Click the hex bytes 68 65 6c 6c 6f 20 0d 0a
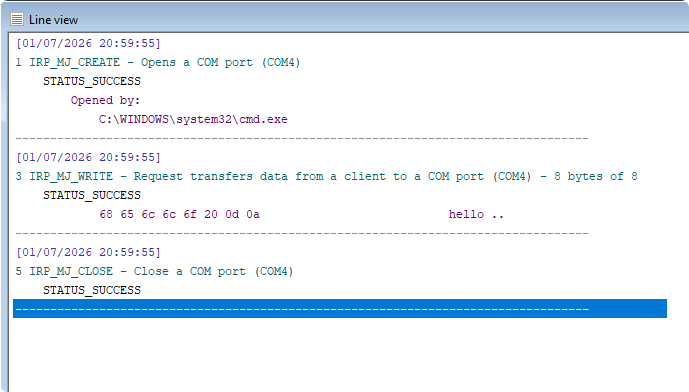Screen dimensions: 689x392 click(x=179, y=214)
